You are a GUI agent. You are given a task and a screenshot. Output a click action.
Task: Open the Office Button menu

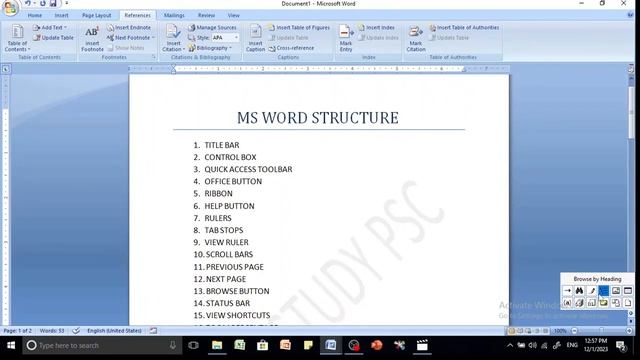(x=10, y=7)
